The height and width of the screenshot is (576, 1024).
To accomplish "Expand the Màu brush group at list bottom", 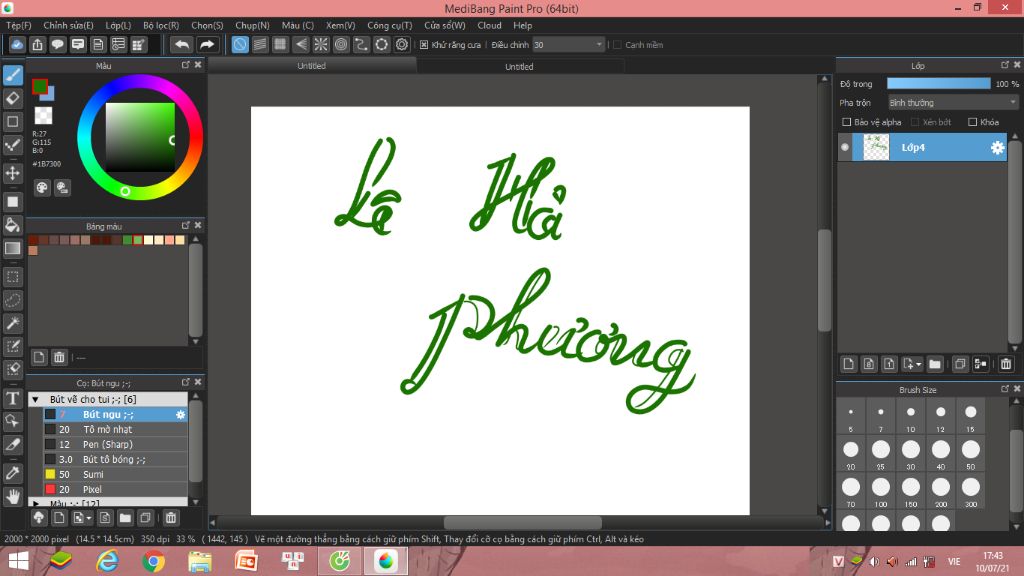I will (35, 504).
